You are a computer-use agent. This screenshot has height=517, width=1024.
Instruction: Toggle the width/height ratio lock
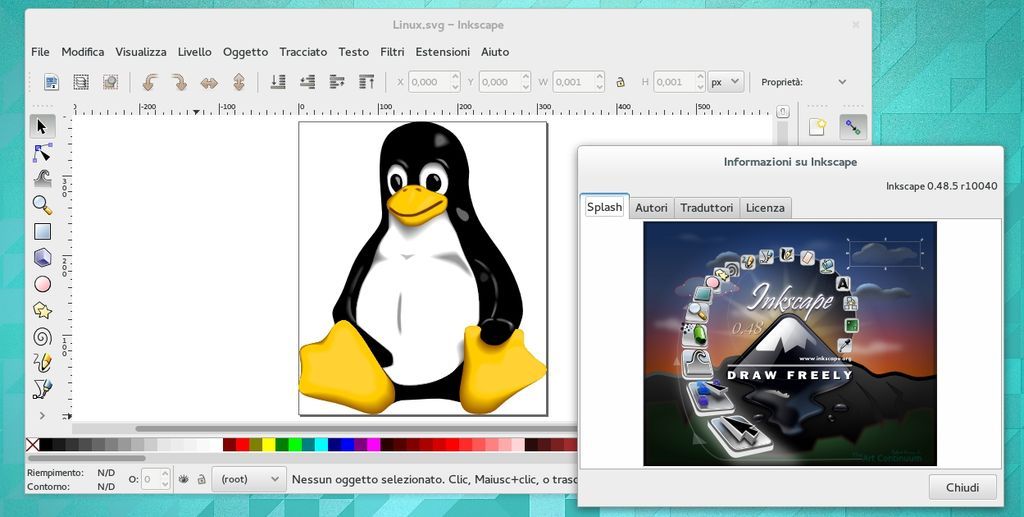tap(620, 82)
